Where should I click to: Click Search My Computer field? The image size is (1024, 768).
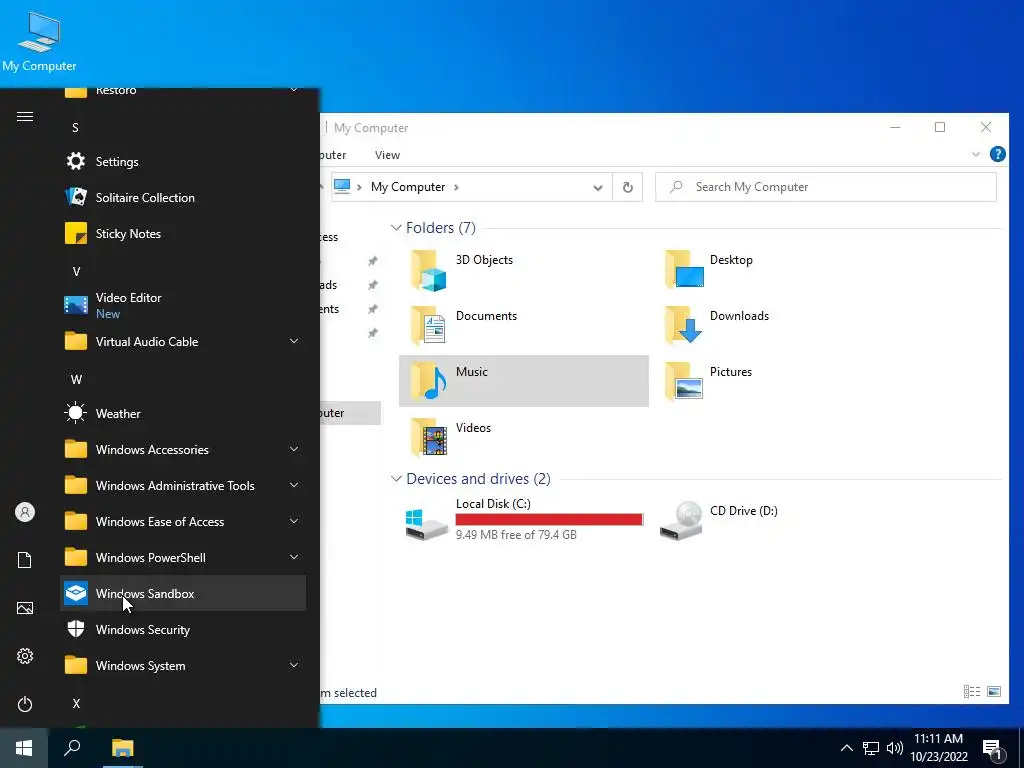[825, 187]
